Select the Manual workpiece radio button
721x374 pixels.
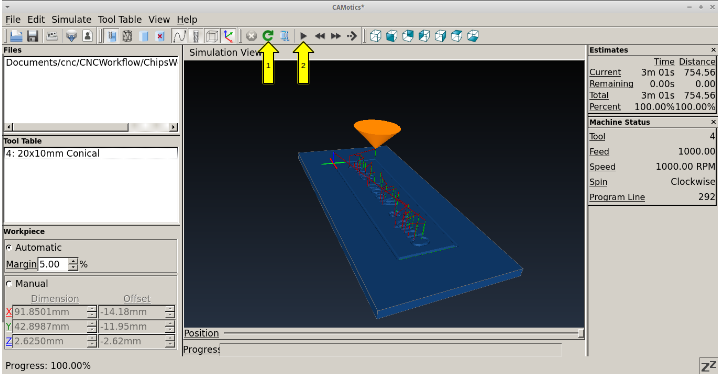(9, 284)
